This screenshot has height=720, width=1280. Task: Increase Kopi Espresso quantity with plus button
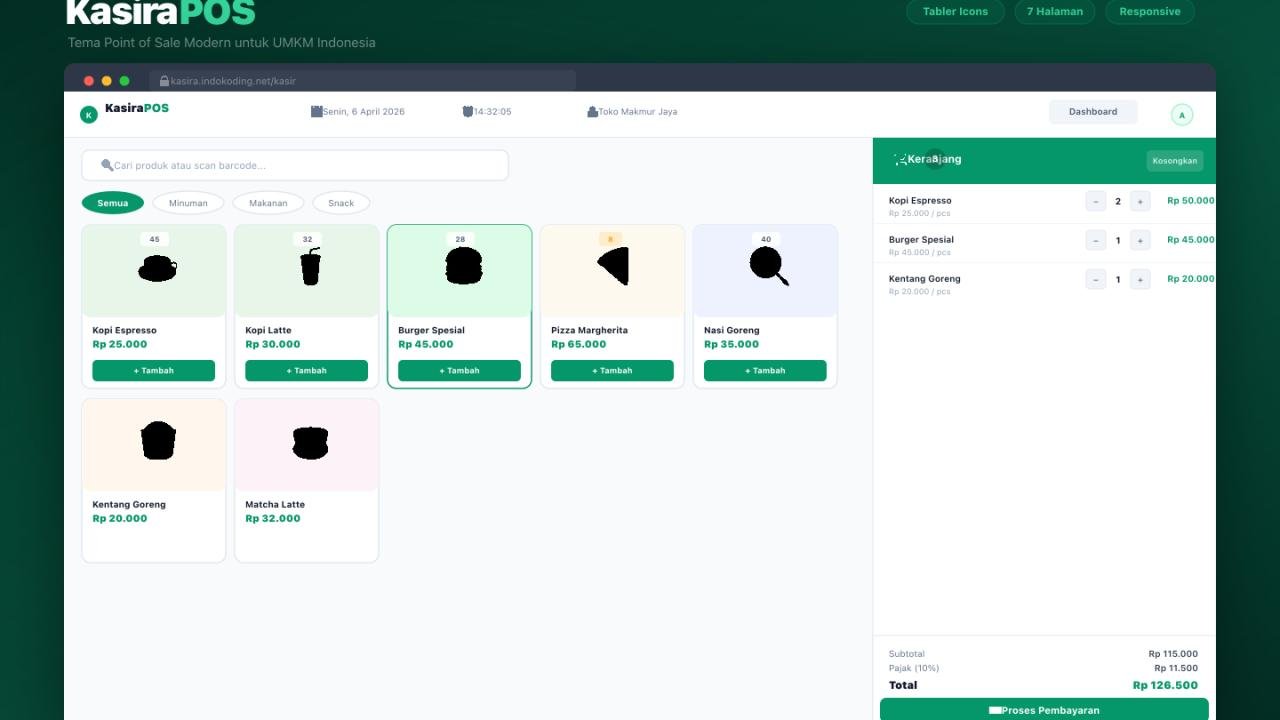point(1140,200)
